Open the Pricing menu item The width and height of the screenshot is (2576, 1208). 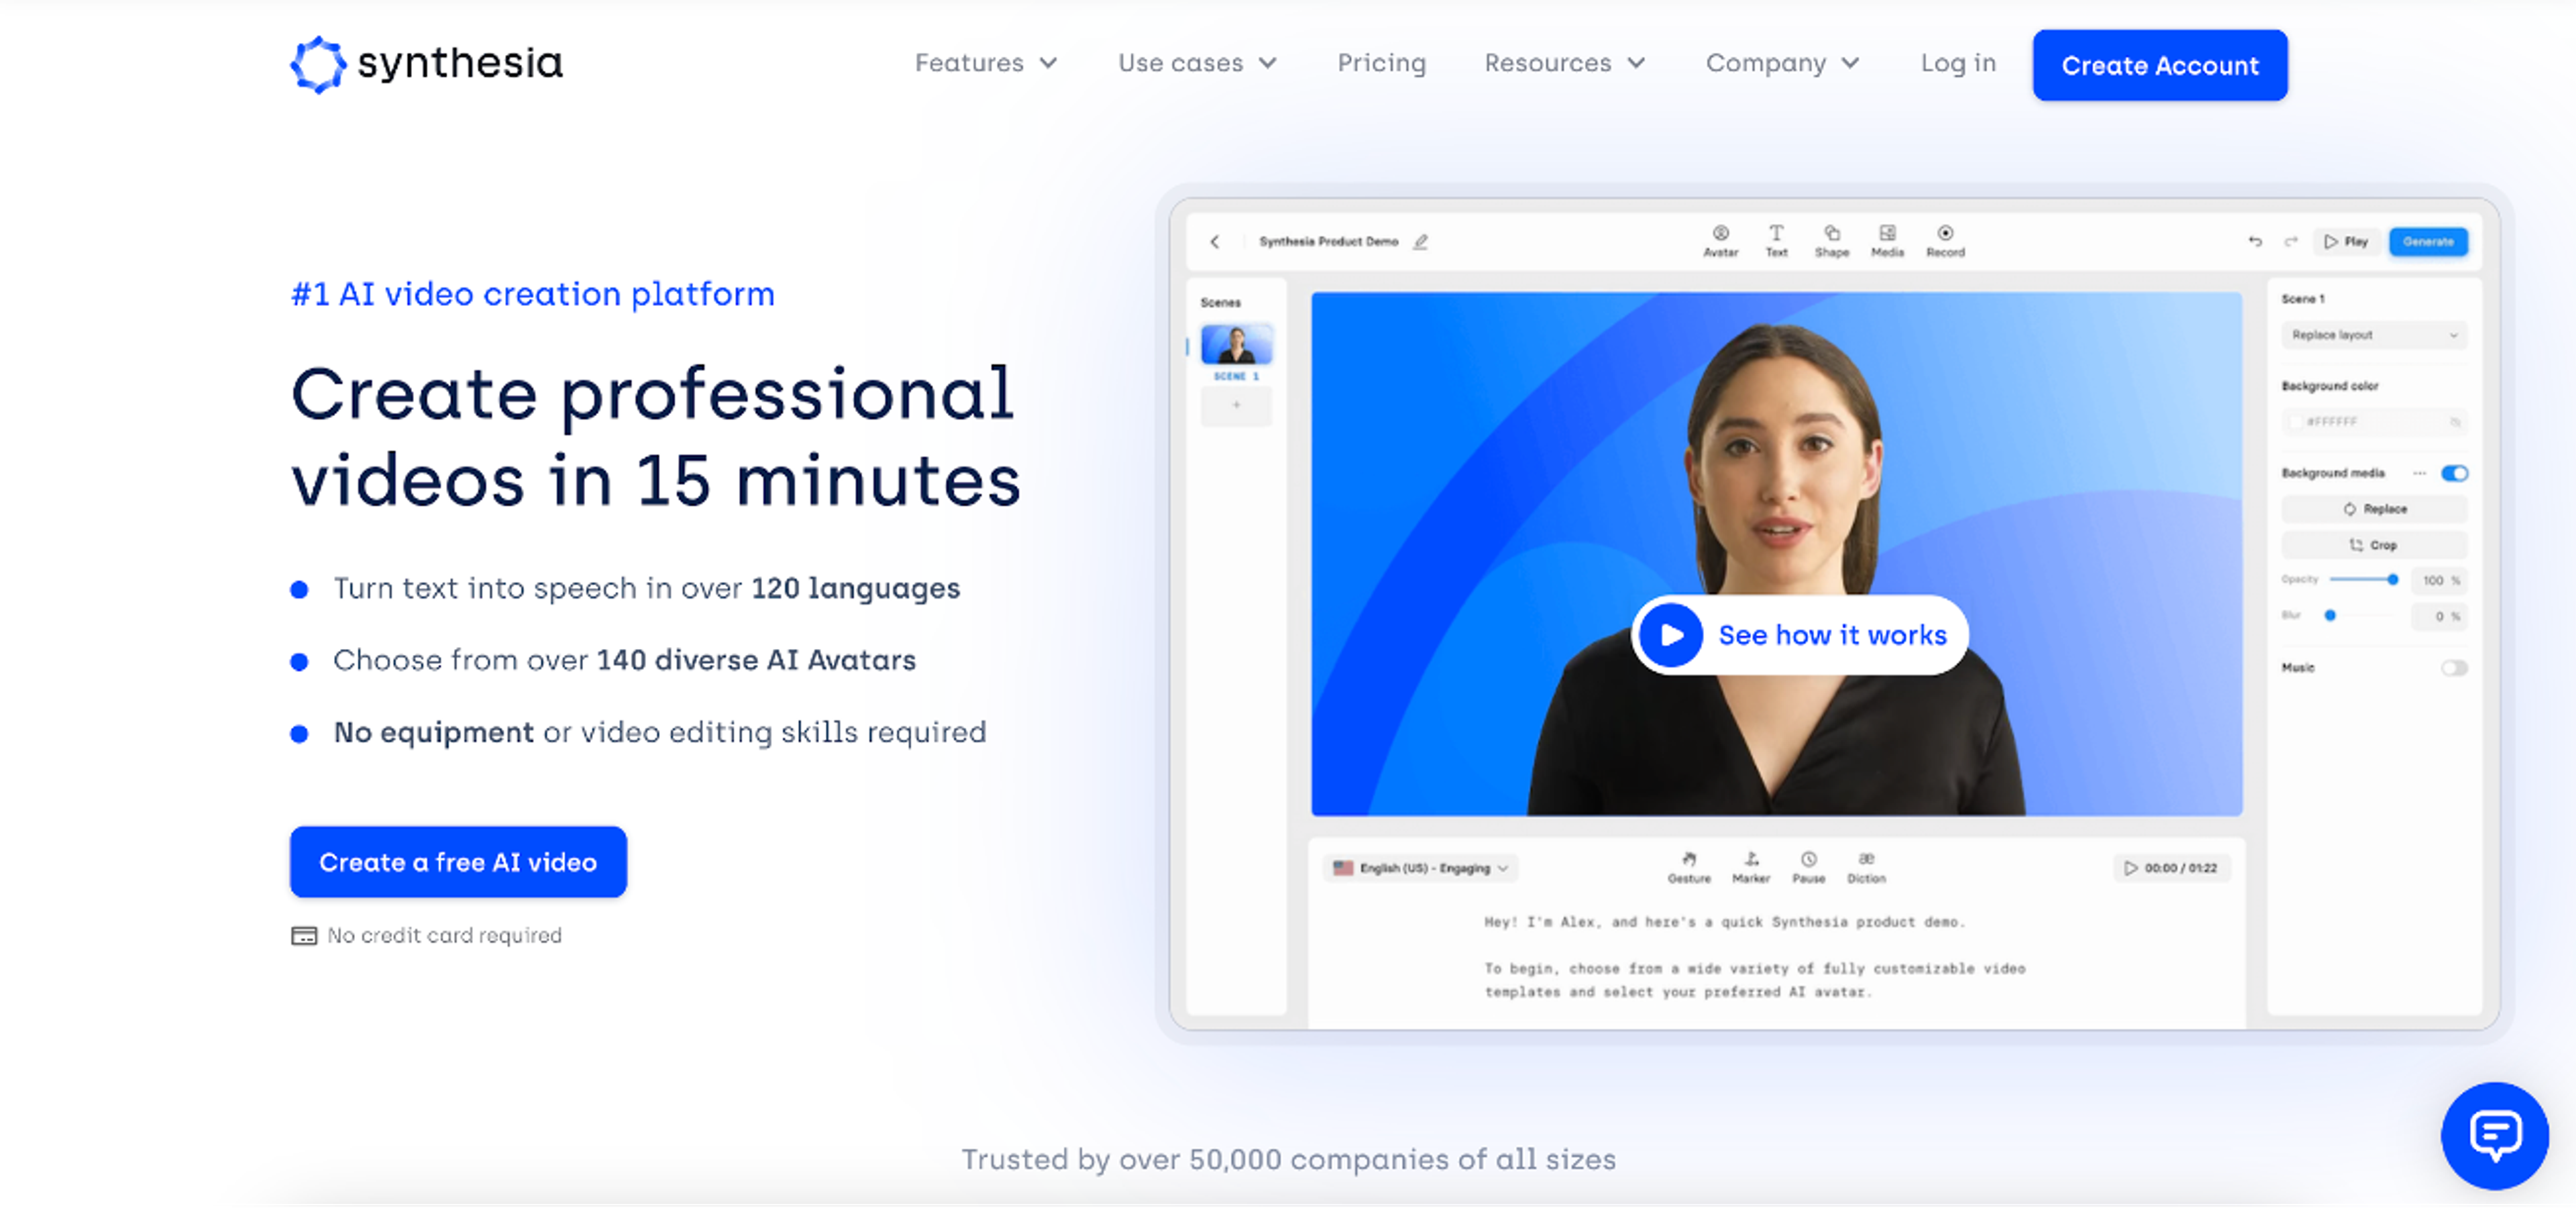coord(1381,63)
